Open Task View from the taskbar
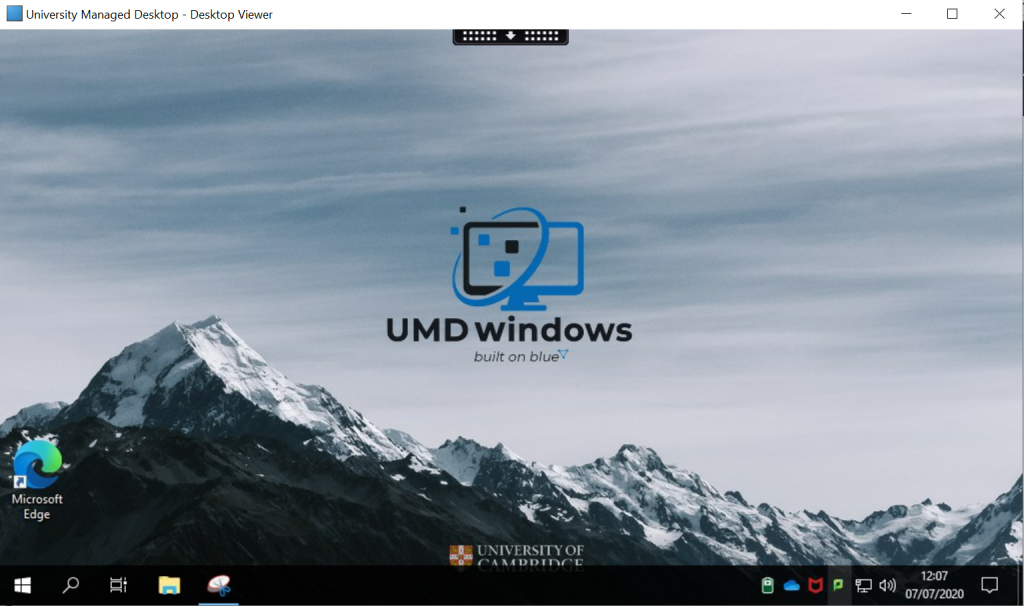This screenshot has height=606, width=1024. [x=118, y=585]
